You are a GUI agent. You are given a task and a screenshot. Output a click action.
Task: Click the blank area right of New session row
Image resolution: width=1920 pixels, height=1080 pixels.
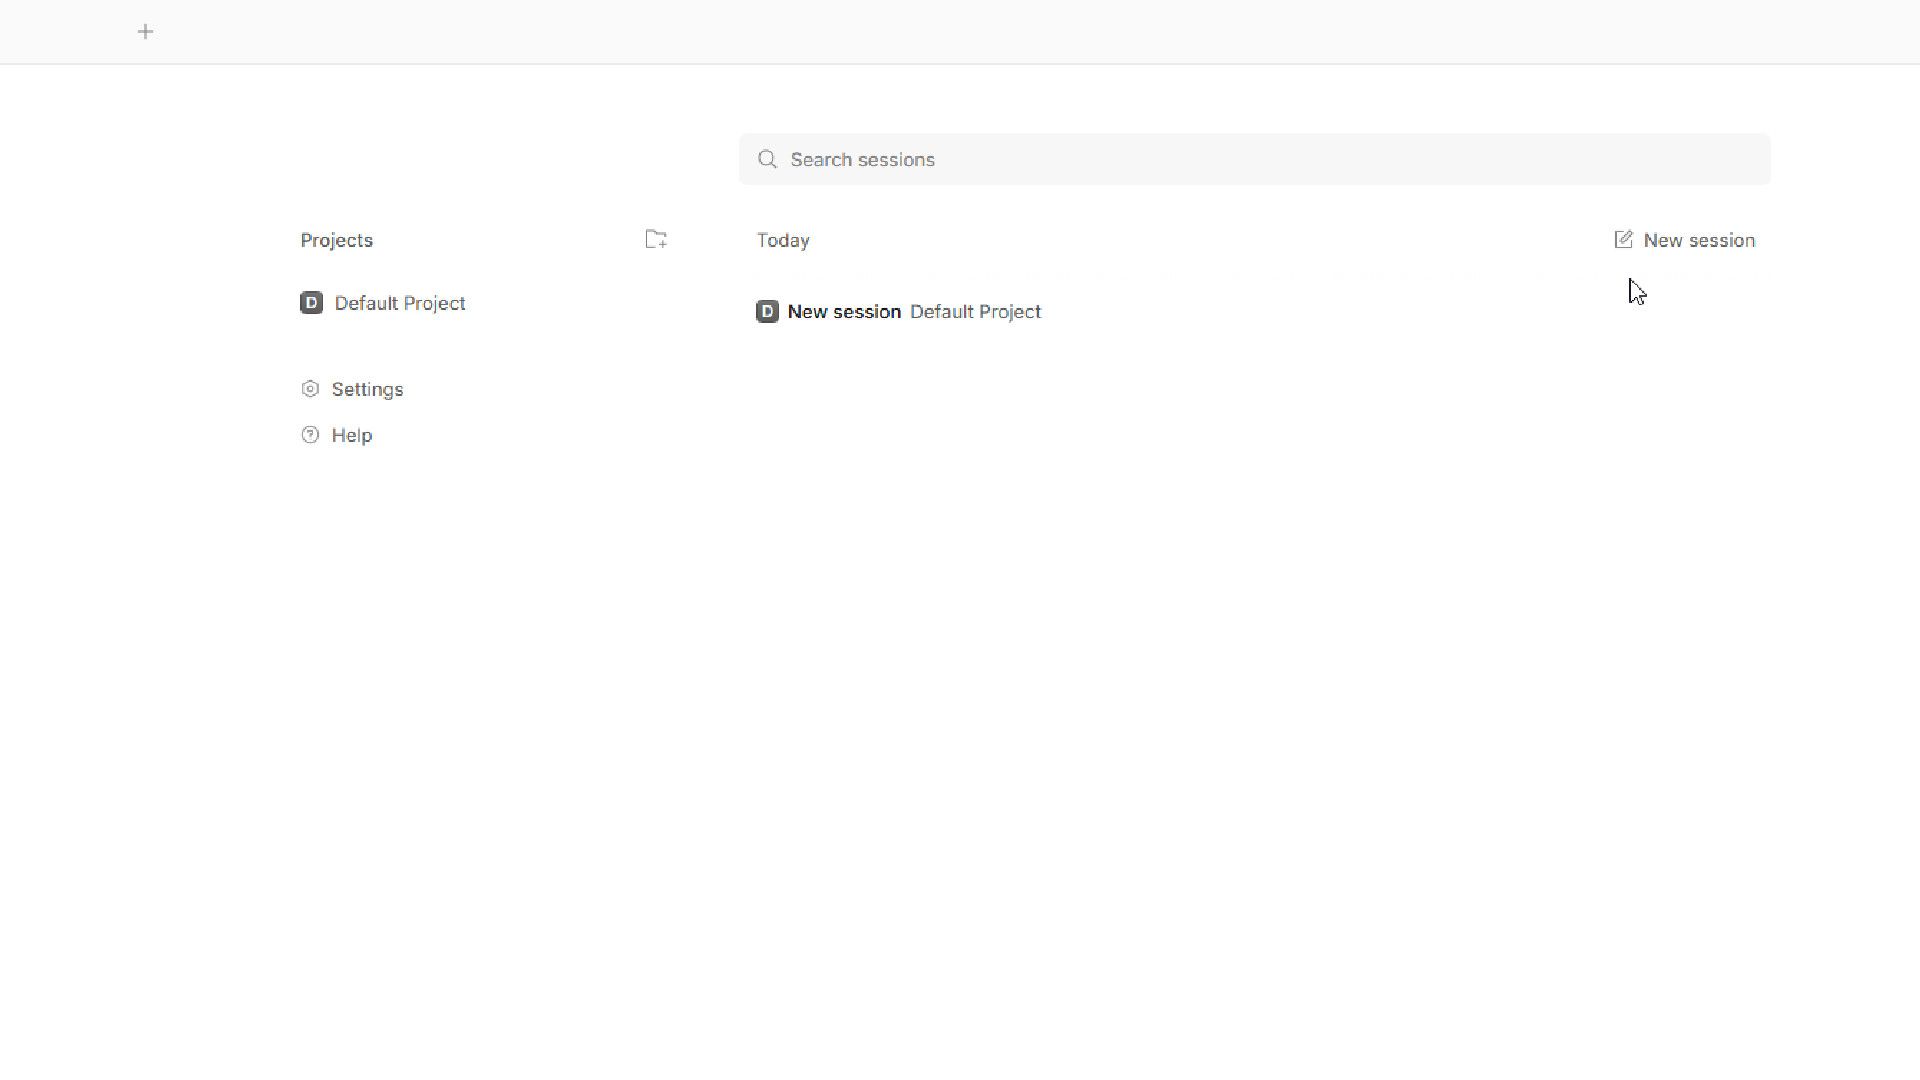pos(1400,312)
